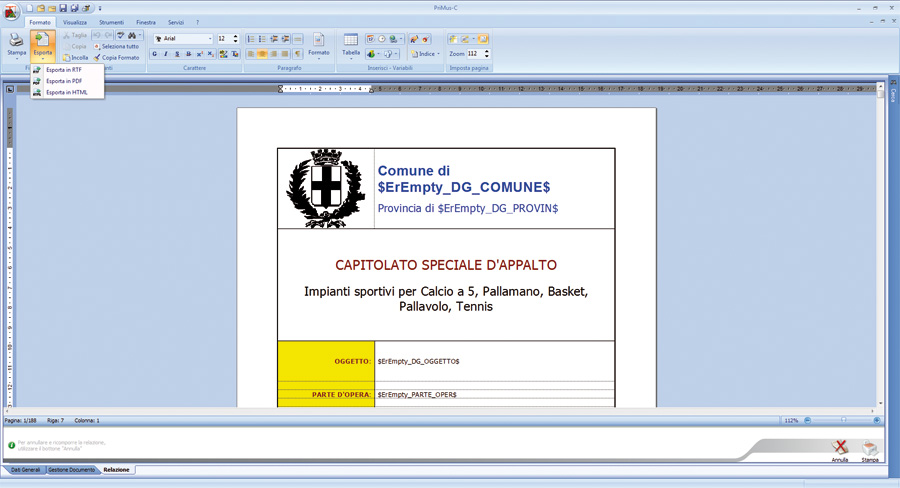Open the Arial font name dropdown

(209, 39)
